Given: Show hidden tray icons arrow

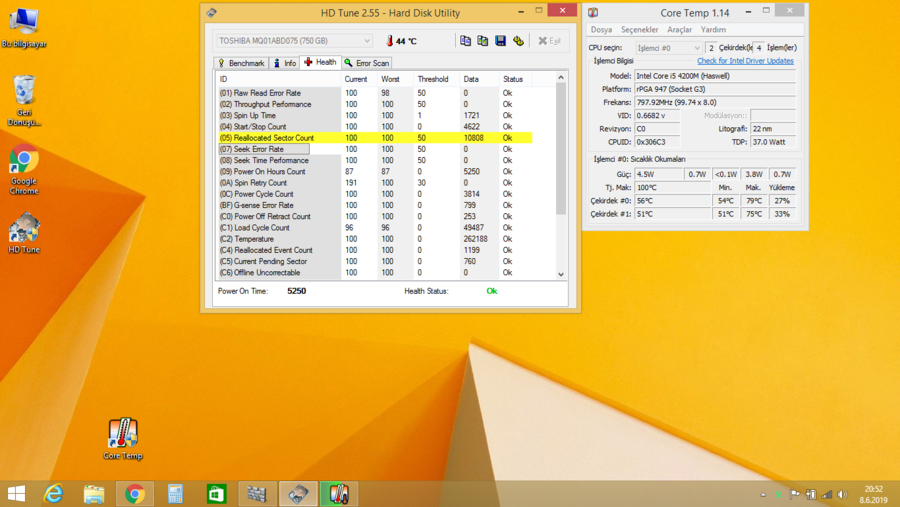Looking at the screenshot, I should pos(763,494).
